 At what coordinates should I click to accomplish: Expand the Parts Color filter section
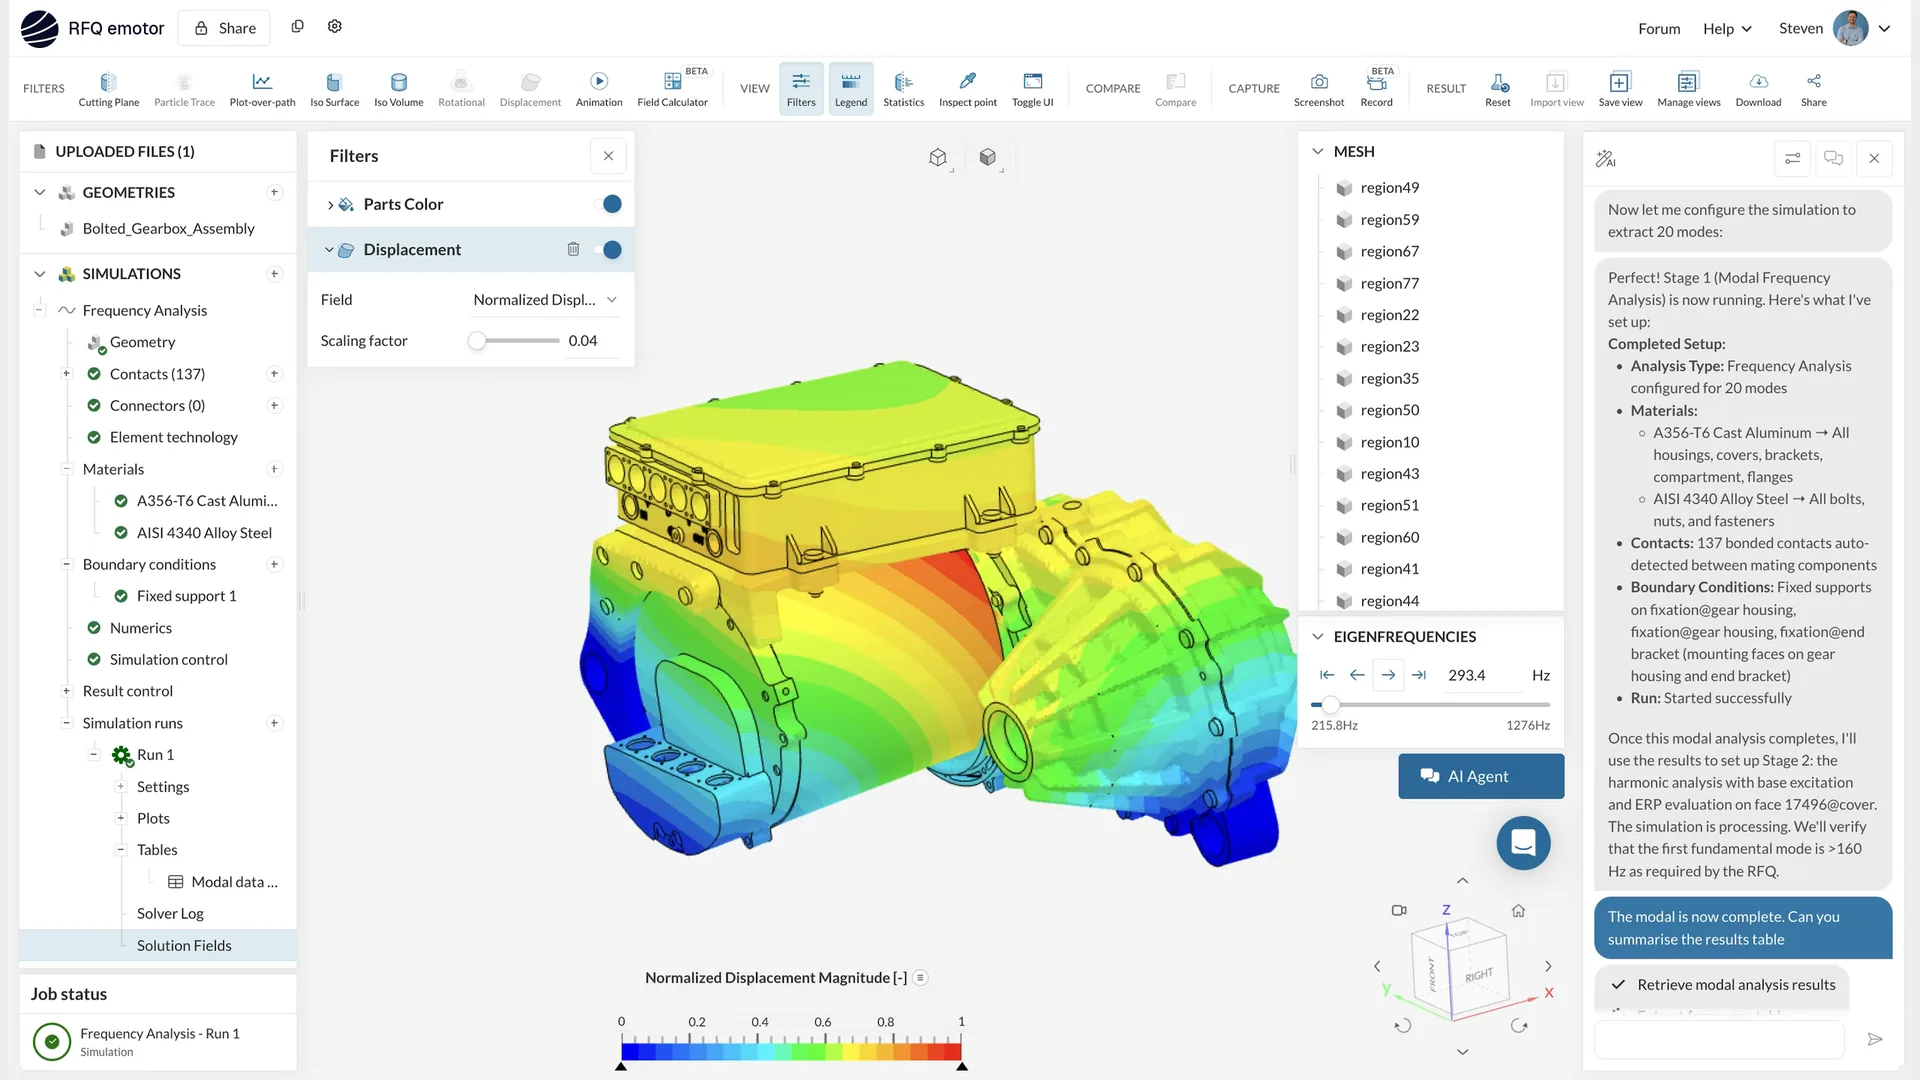[x=330, y=205]
